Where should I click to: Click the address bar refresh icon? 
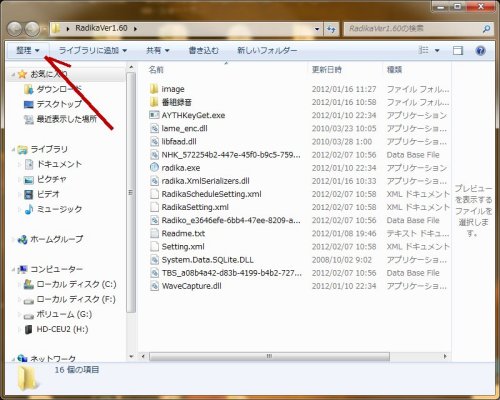tap(331, 29)
